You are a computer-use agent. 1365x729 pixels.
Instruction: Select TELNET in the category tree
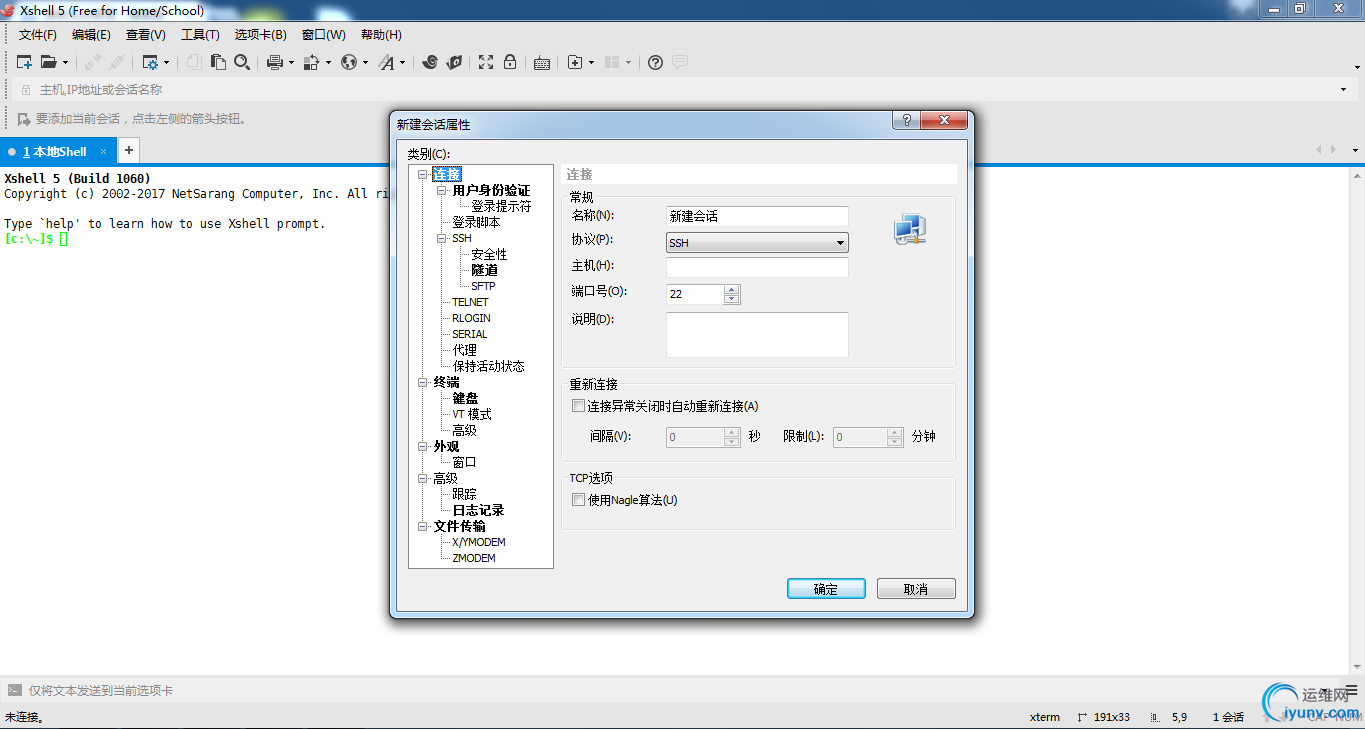pos(470,302)
